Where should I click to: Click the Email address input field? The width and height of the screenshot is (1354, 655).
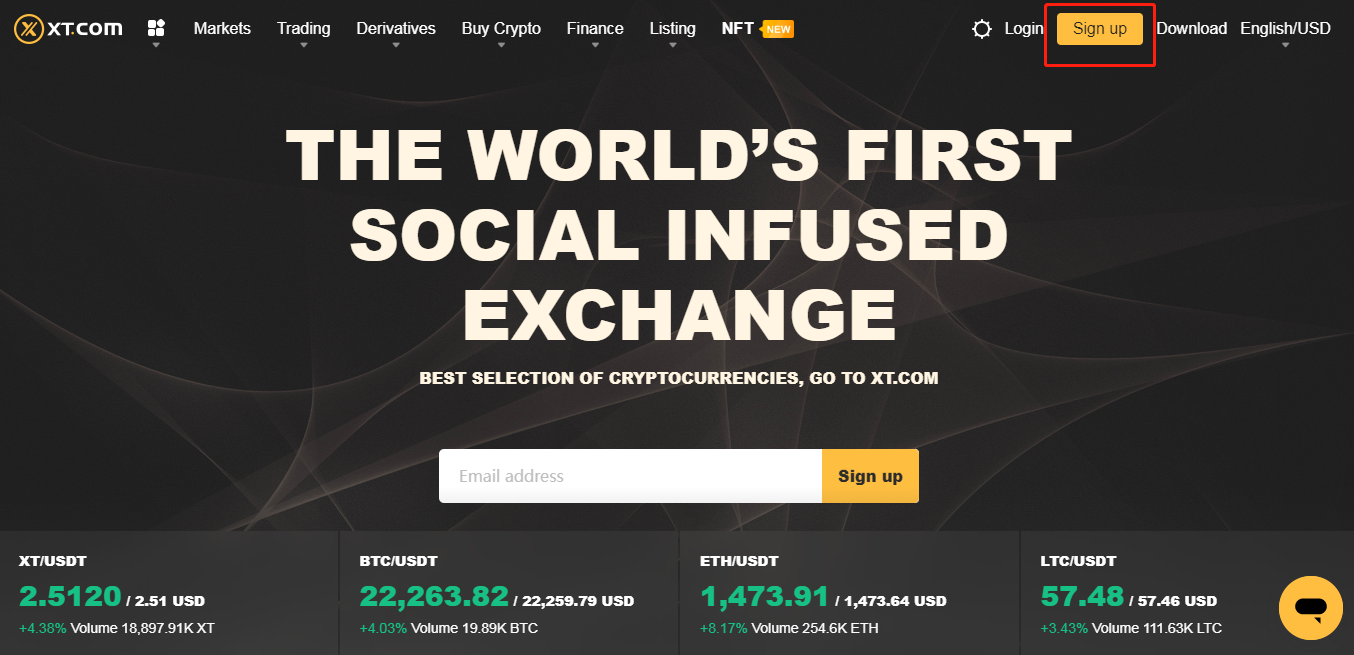click(630, 476)
